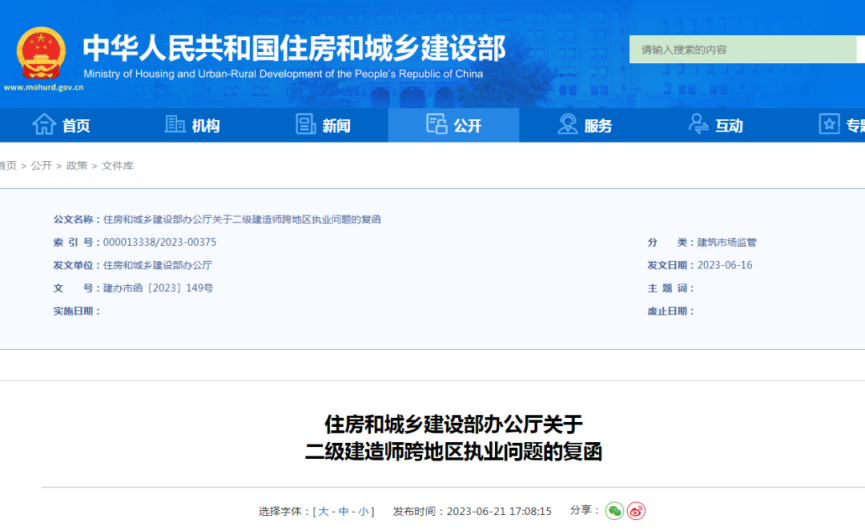Image resolution: width=865 pixels, height=531 pixels.
Task: Set font size to 中
Action: (x=343, y=511)
